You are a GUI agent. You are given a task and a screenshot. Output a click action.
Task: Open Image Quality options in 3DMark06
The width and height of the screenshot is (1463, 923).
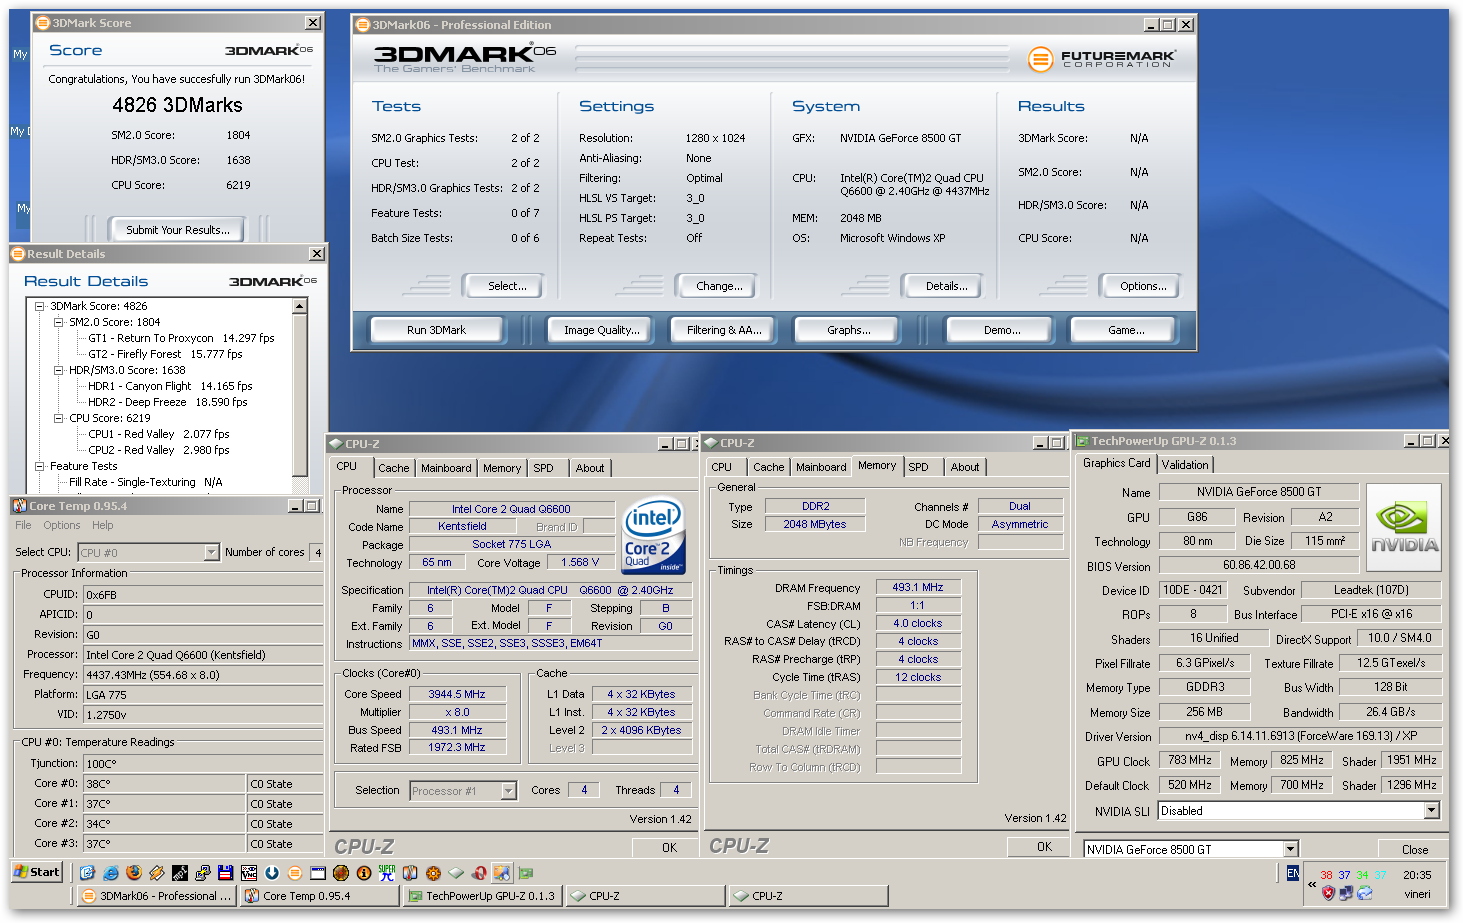click(x=601, y=330)
